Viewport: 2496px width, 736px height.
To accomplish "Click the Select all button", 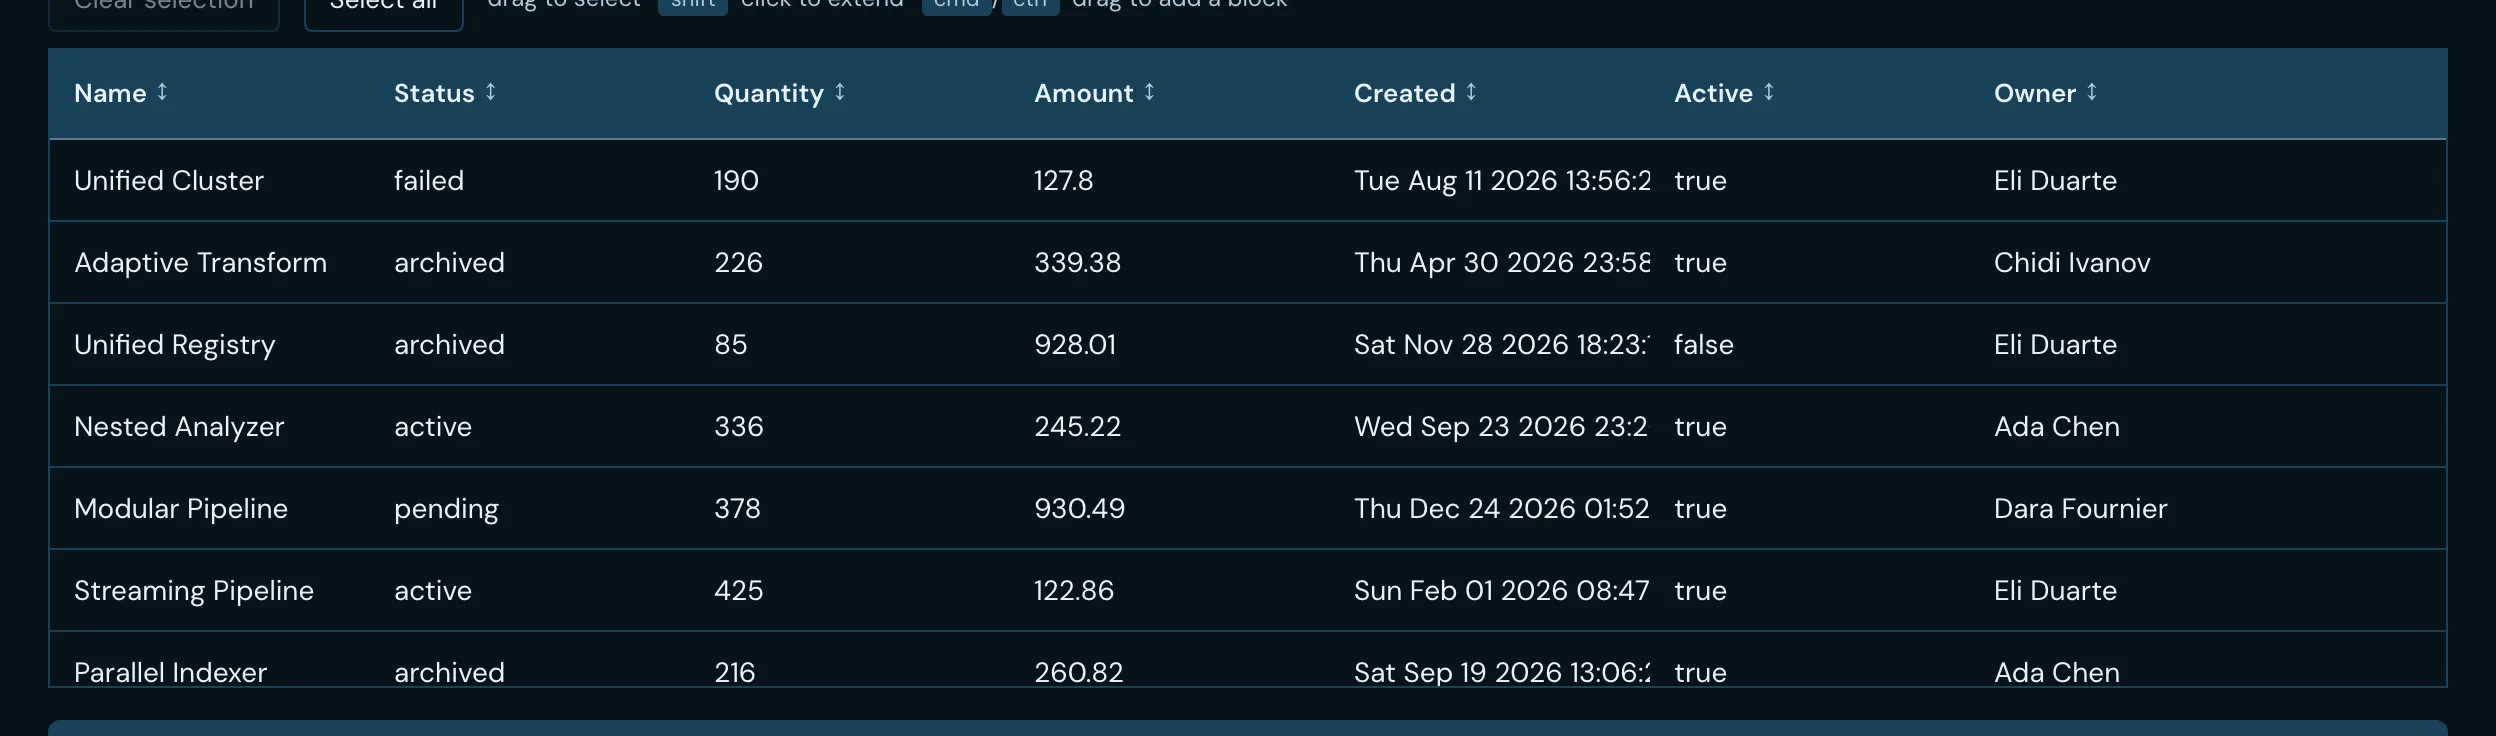I will tap(384, 8).
